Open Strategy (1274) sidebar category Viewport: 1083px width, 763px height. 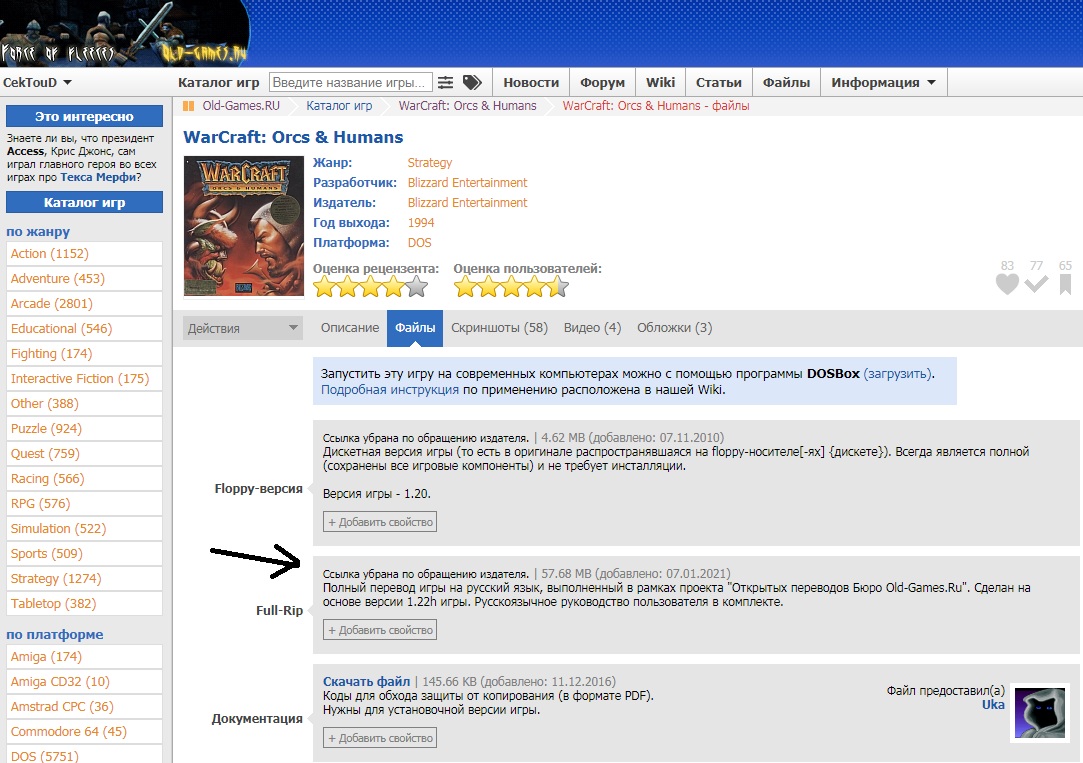click(x=84, y=579)
